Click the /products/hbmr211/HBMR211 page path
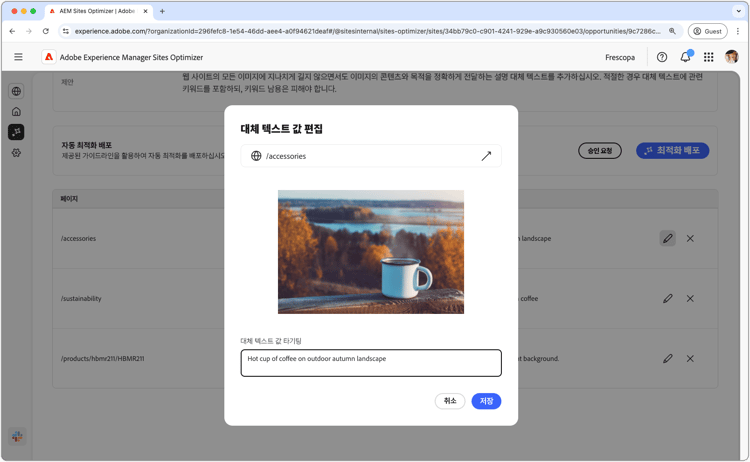Screen dimensions: 750x462 [102, 358]
